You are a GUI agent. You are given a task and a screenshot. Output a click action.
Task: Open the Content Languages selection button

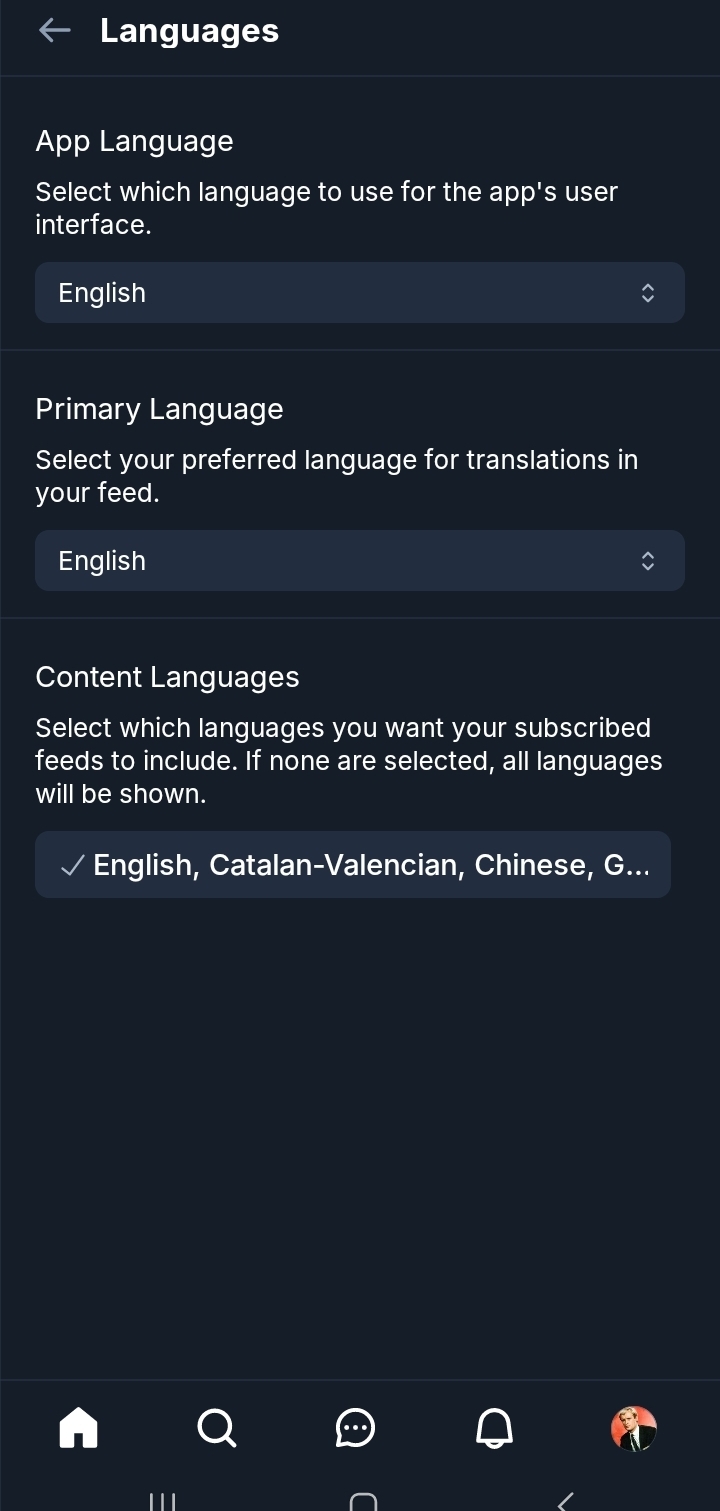pos(353,865)
